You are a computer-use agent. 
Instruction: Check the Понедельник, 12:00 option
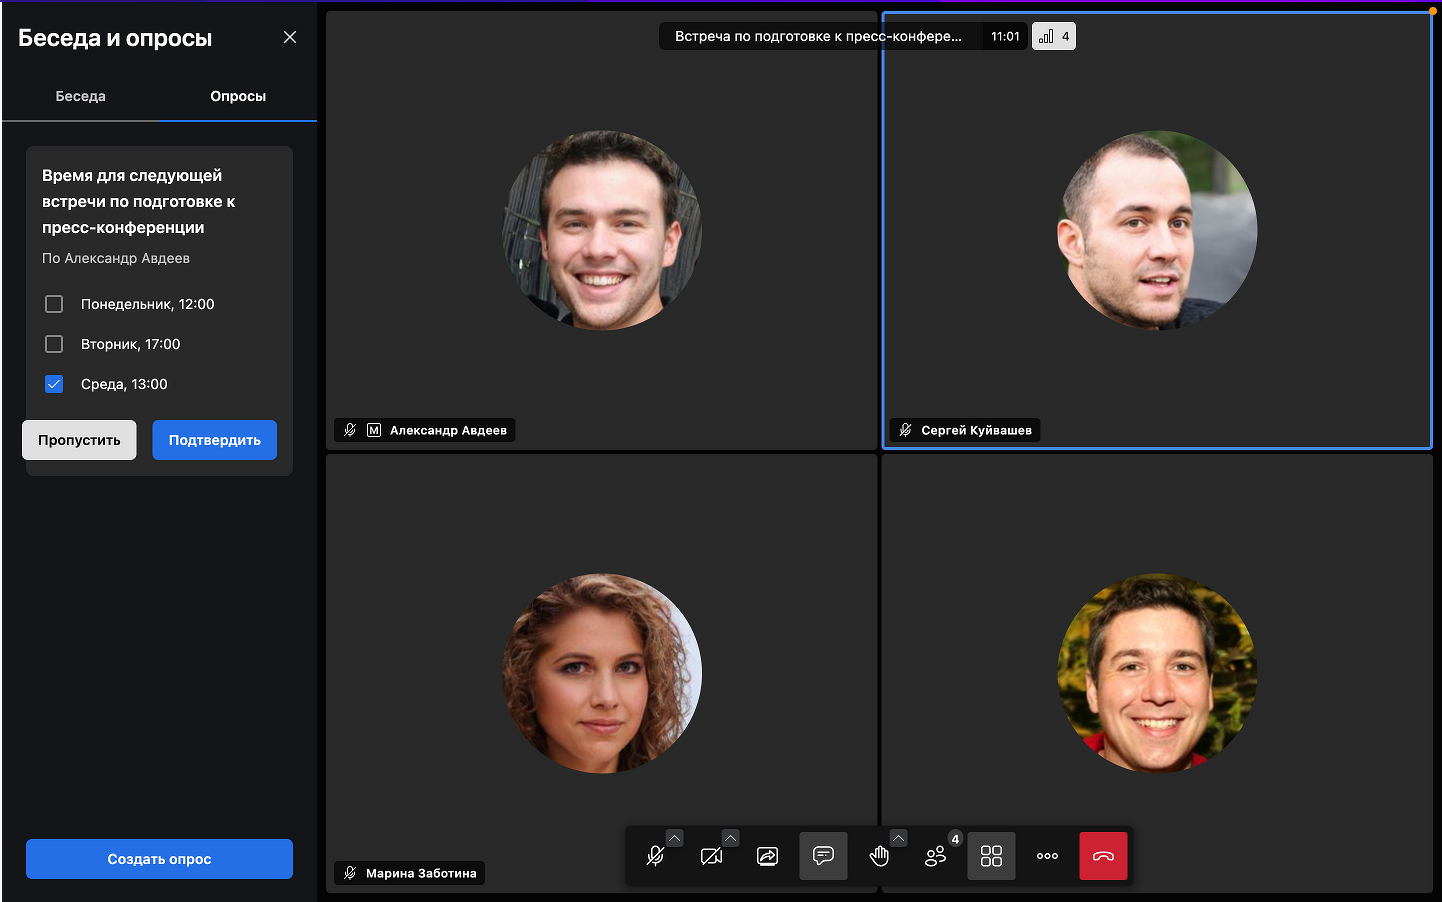(x=54, y=304)
